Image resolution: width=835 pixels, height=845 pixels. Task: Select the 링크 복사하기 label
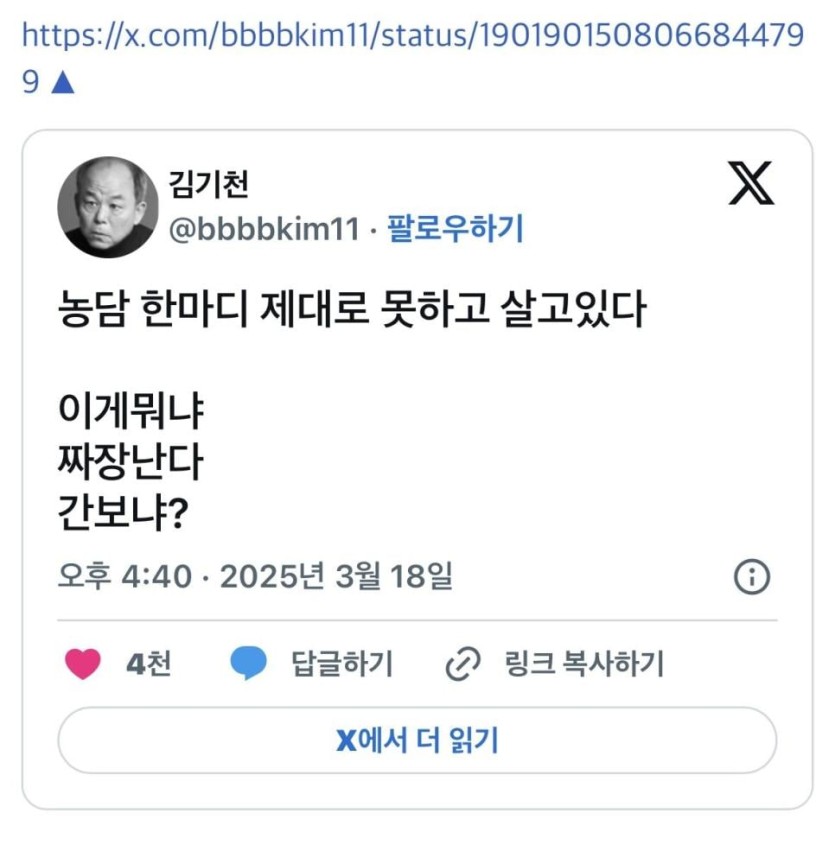coord(585,664)
